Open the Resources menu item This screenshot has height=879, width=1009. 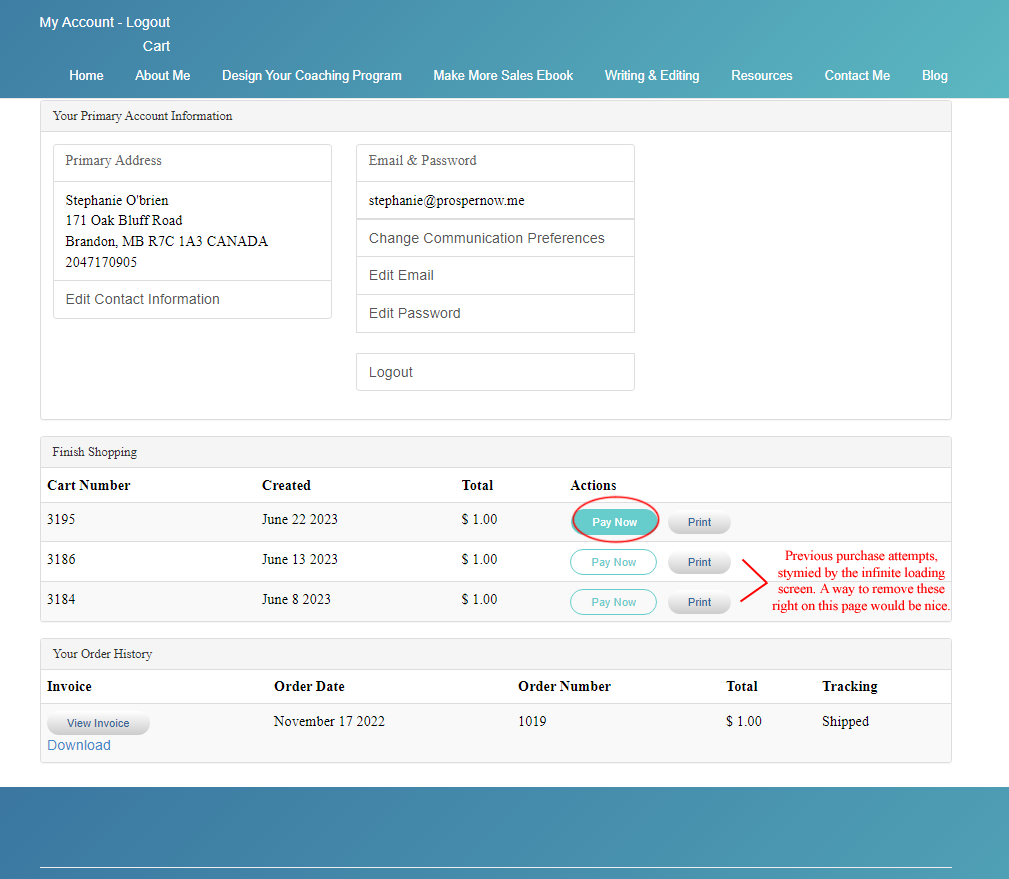click(762, 75)
